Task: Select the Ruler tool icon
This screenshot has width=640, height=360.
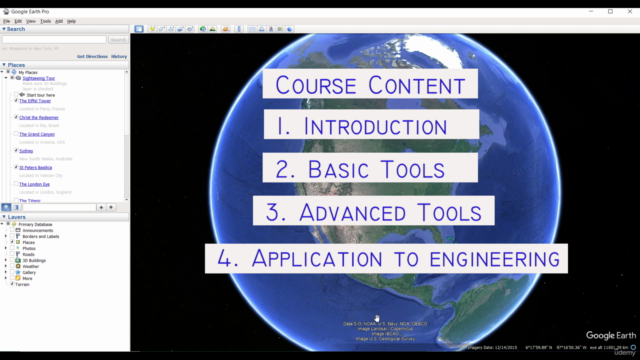Action: [239, 29]
